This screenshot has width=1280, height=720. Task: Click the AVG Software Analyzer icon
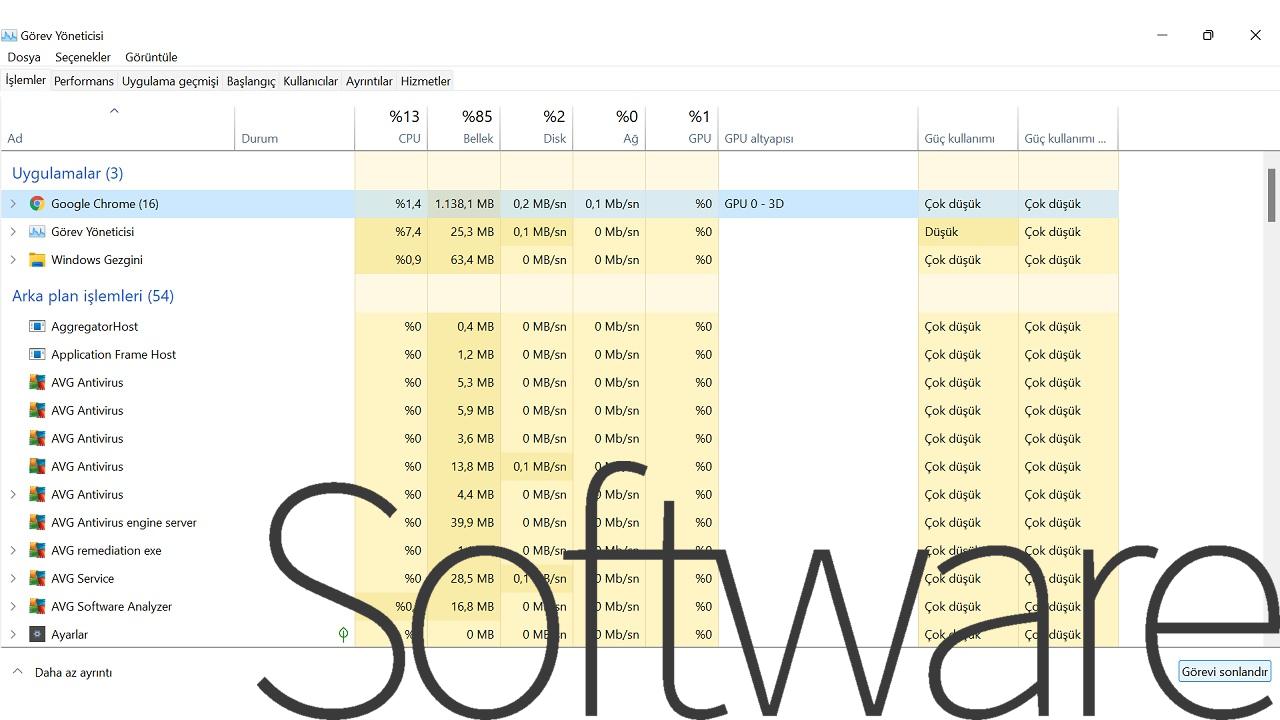coord(37,607)
